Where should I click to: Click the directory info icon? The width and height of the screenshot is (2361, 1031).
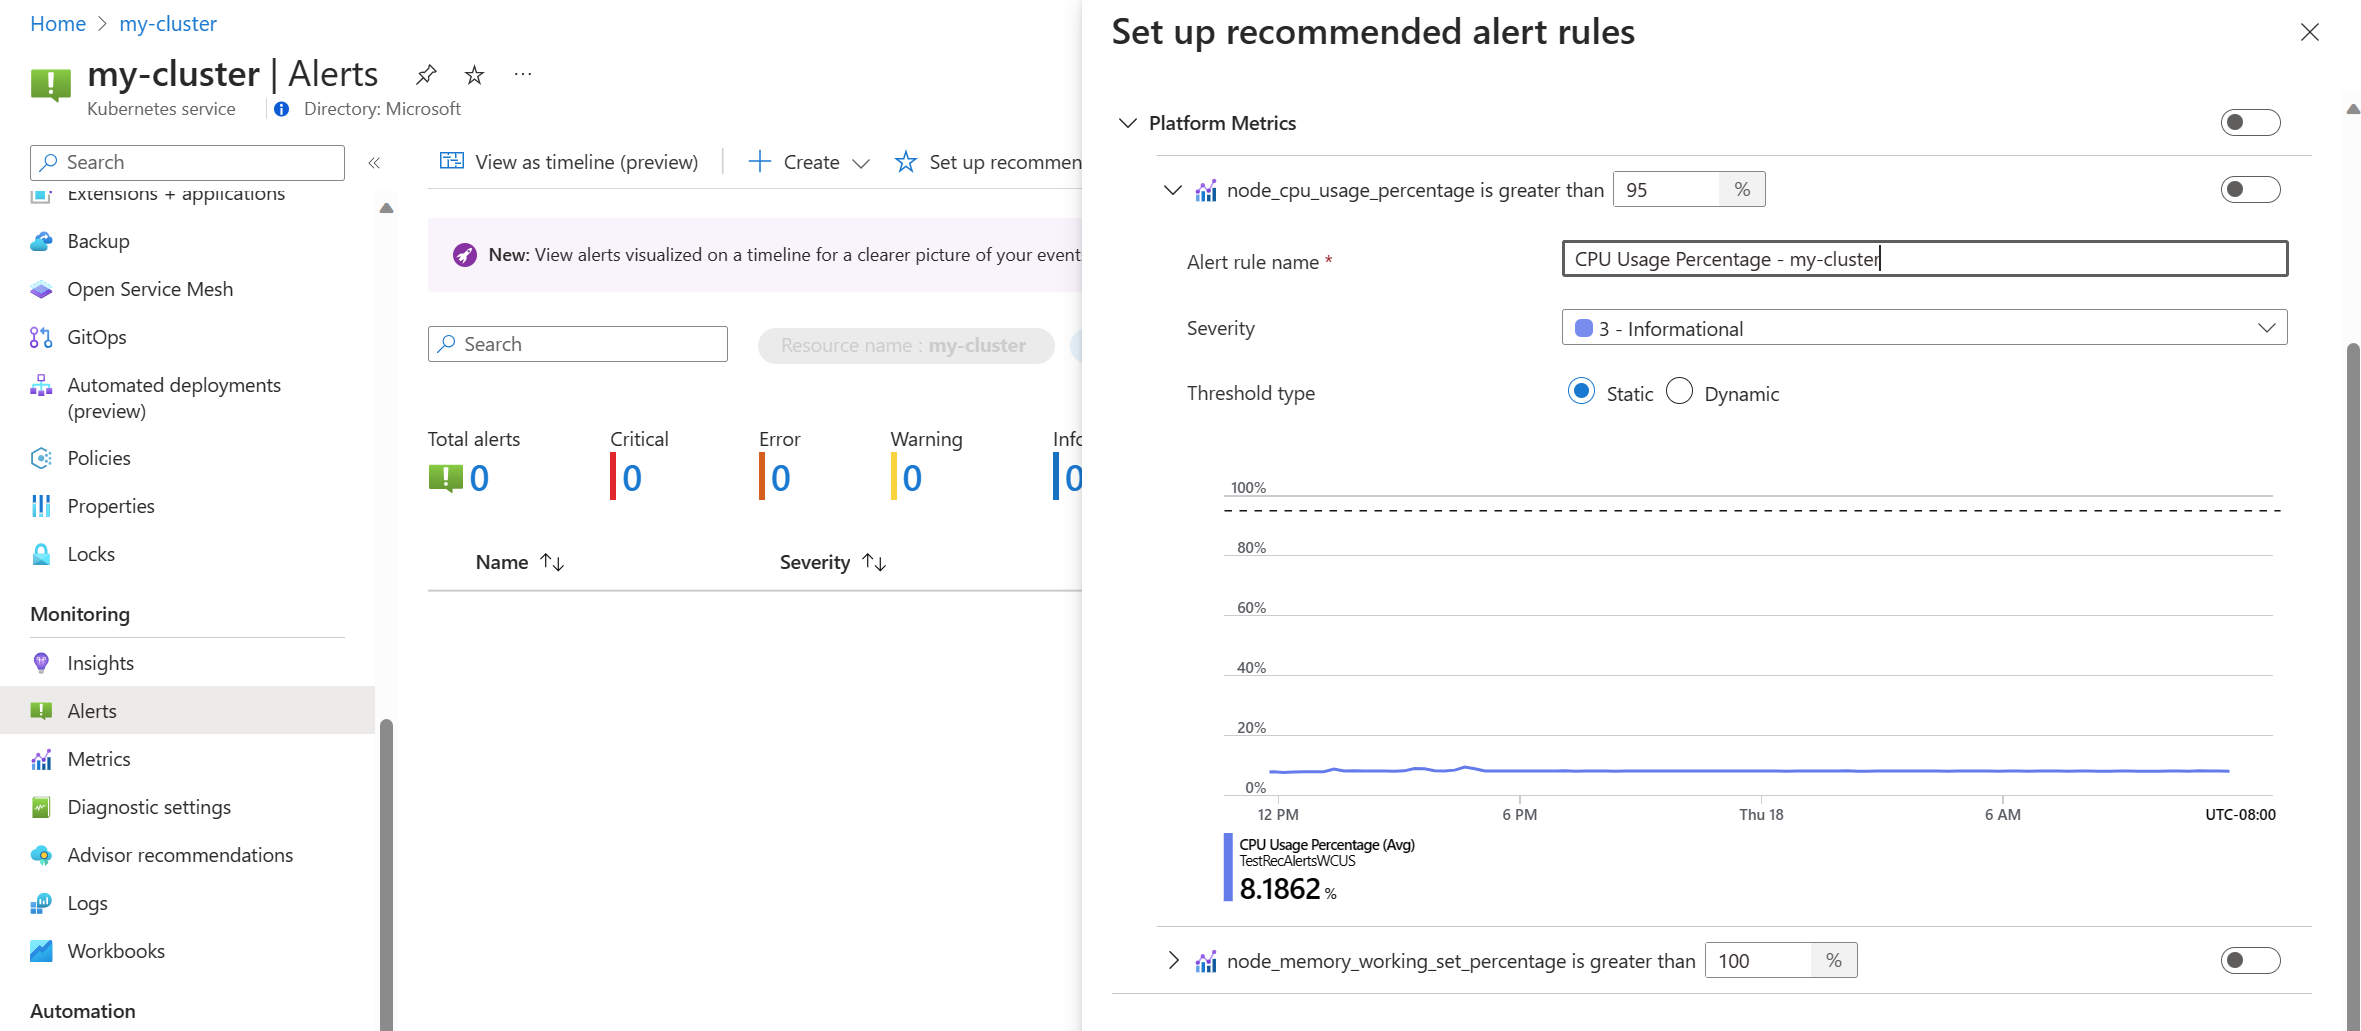pos(282,109)
